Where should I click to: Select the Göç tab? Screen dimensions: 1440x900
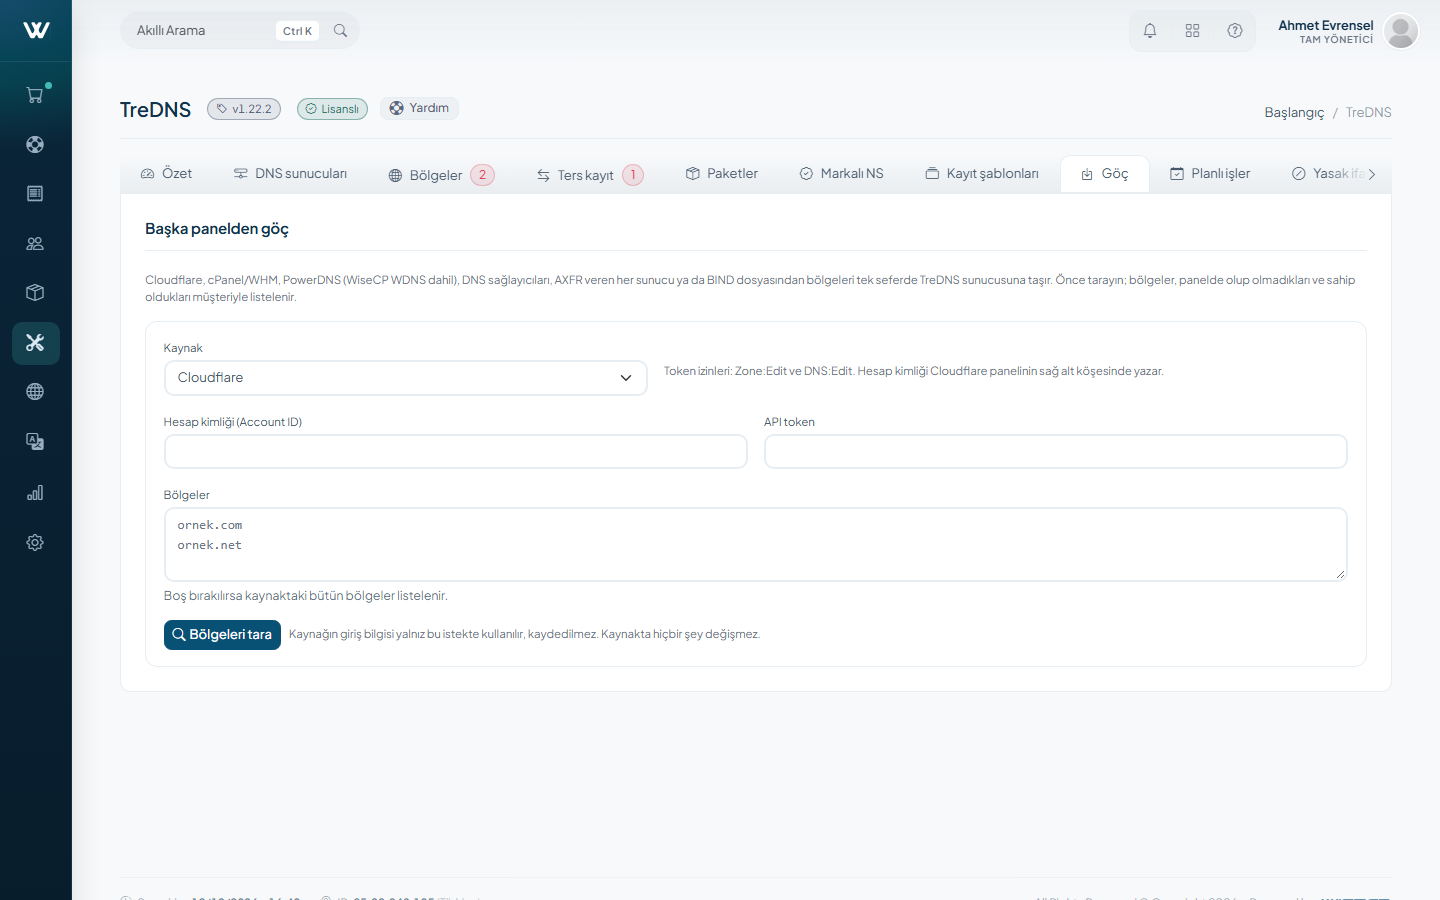[x=1104, y=174]
